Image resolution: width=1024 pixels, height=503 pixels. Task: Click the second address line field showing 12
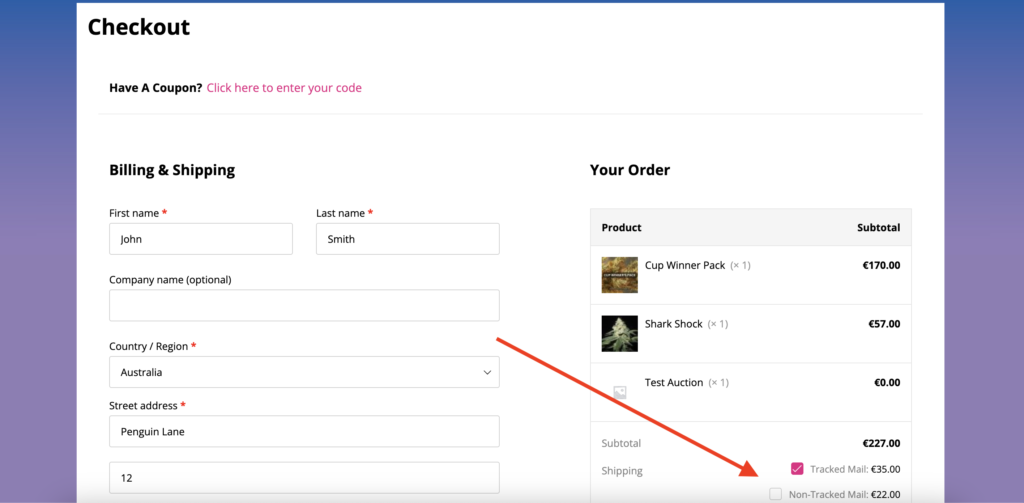pos(303,478)
